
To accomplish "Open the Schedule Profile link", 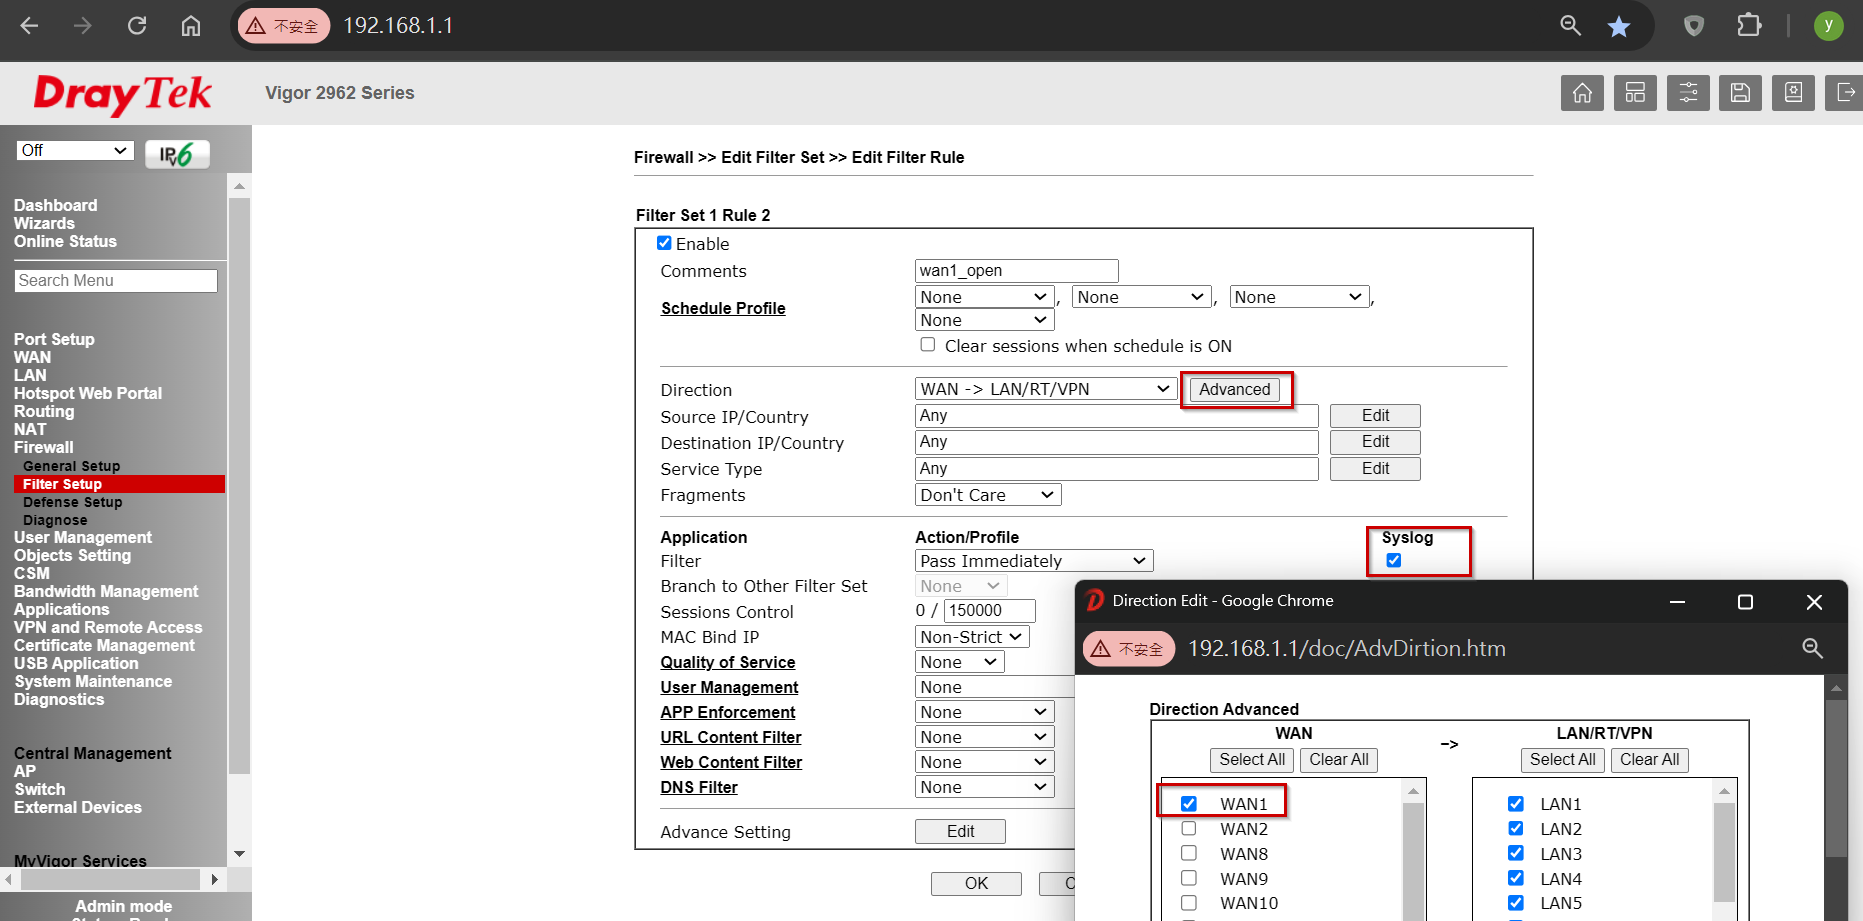I will [x=723, y=308].
